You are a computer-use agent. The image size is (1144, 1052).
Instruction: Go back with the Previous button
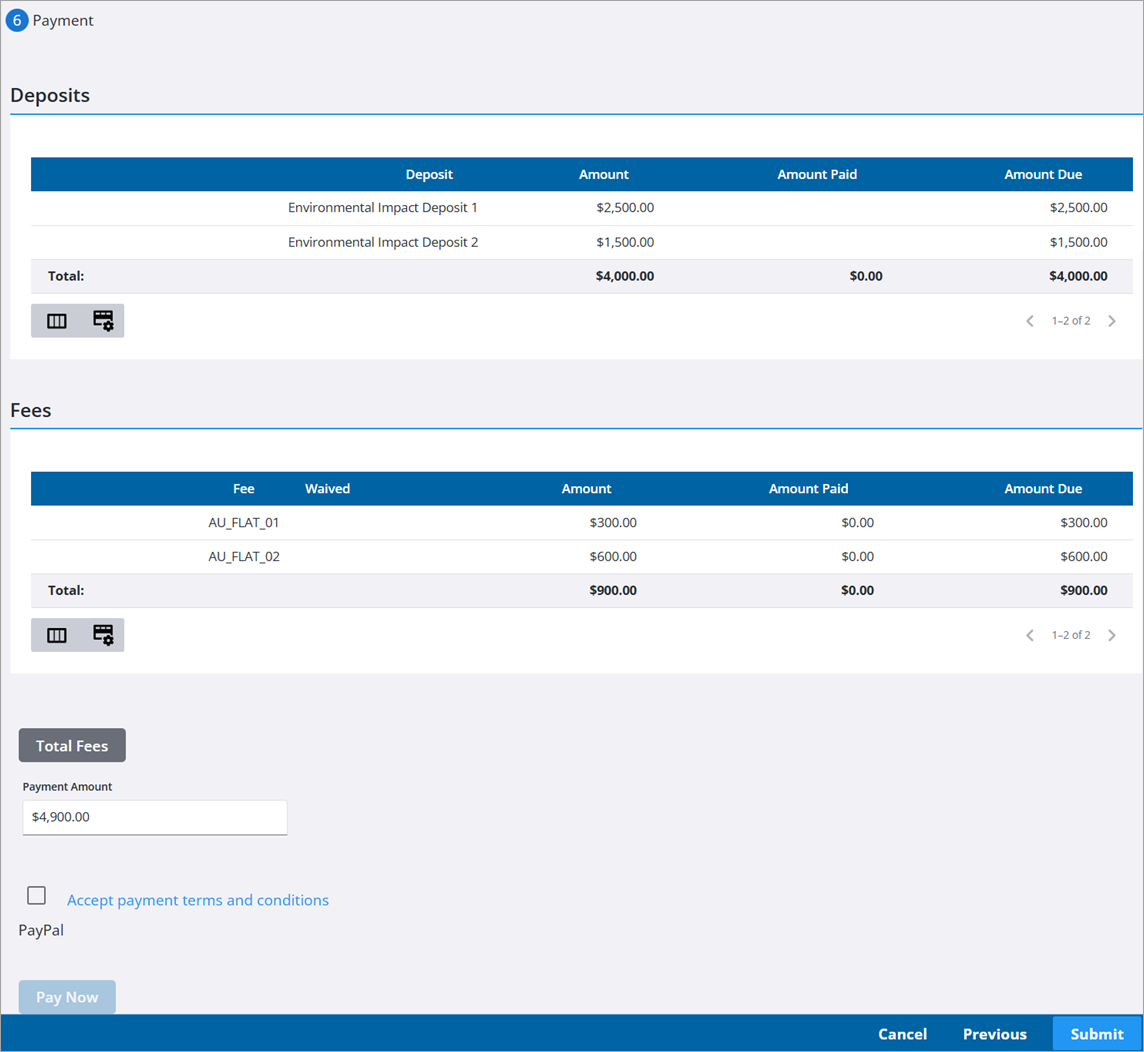pos(994,1034)
